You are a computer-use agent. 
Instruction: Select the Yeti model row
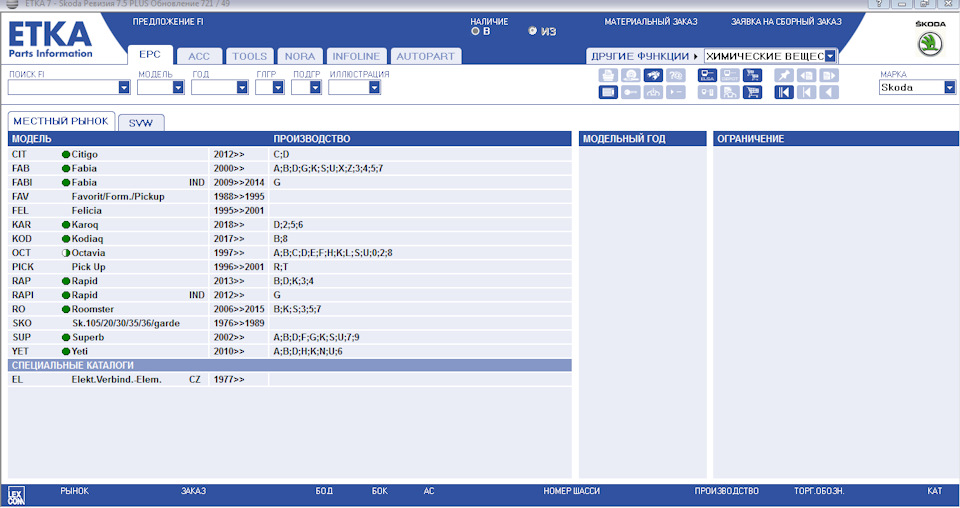click(290, 351)
